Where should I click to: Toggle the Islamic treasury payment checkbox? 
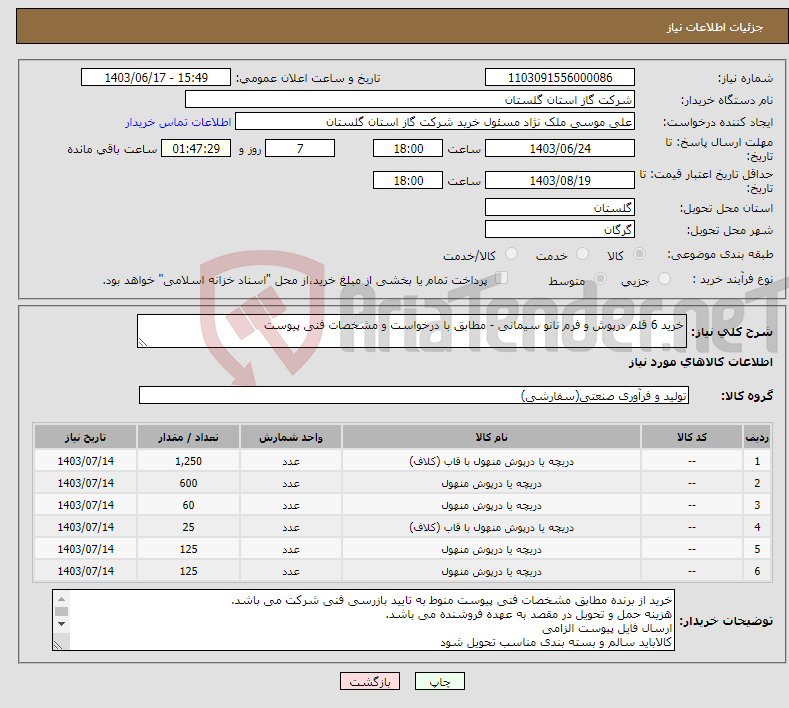pyautogui.click(x=502, y=278)
